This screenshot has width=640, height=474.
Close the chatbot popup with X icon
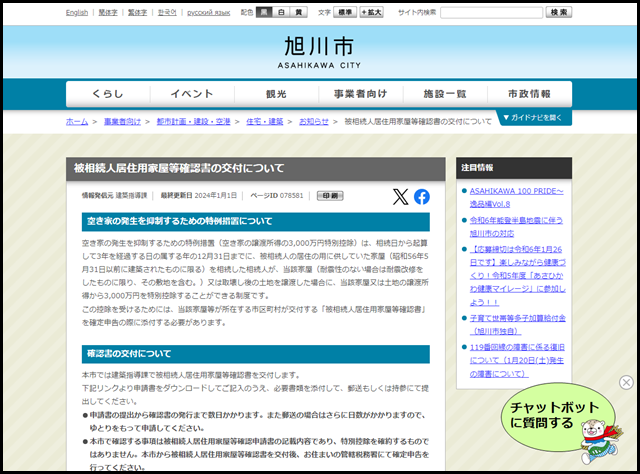click(x=626, y=382)
